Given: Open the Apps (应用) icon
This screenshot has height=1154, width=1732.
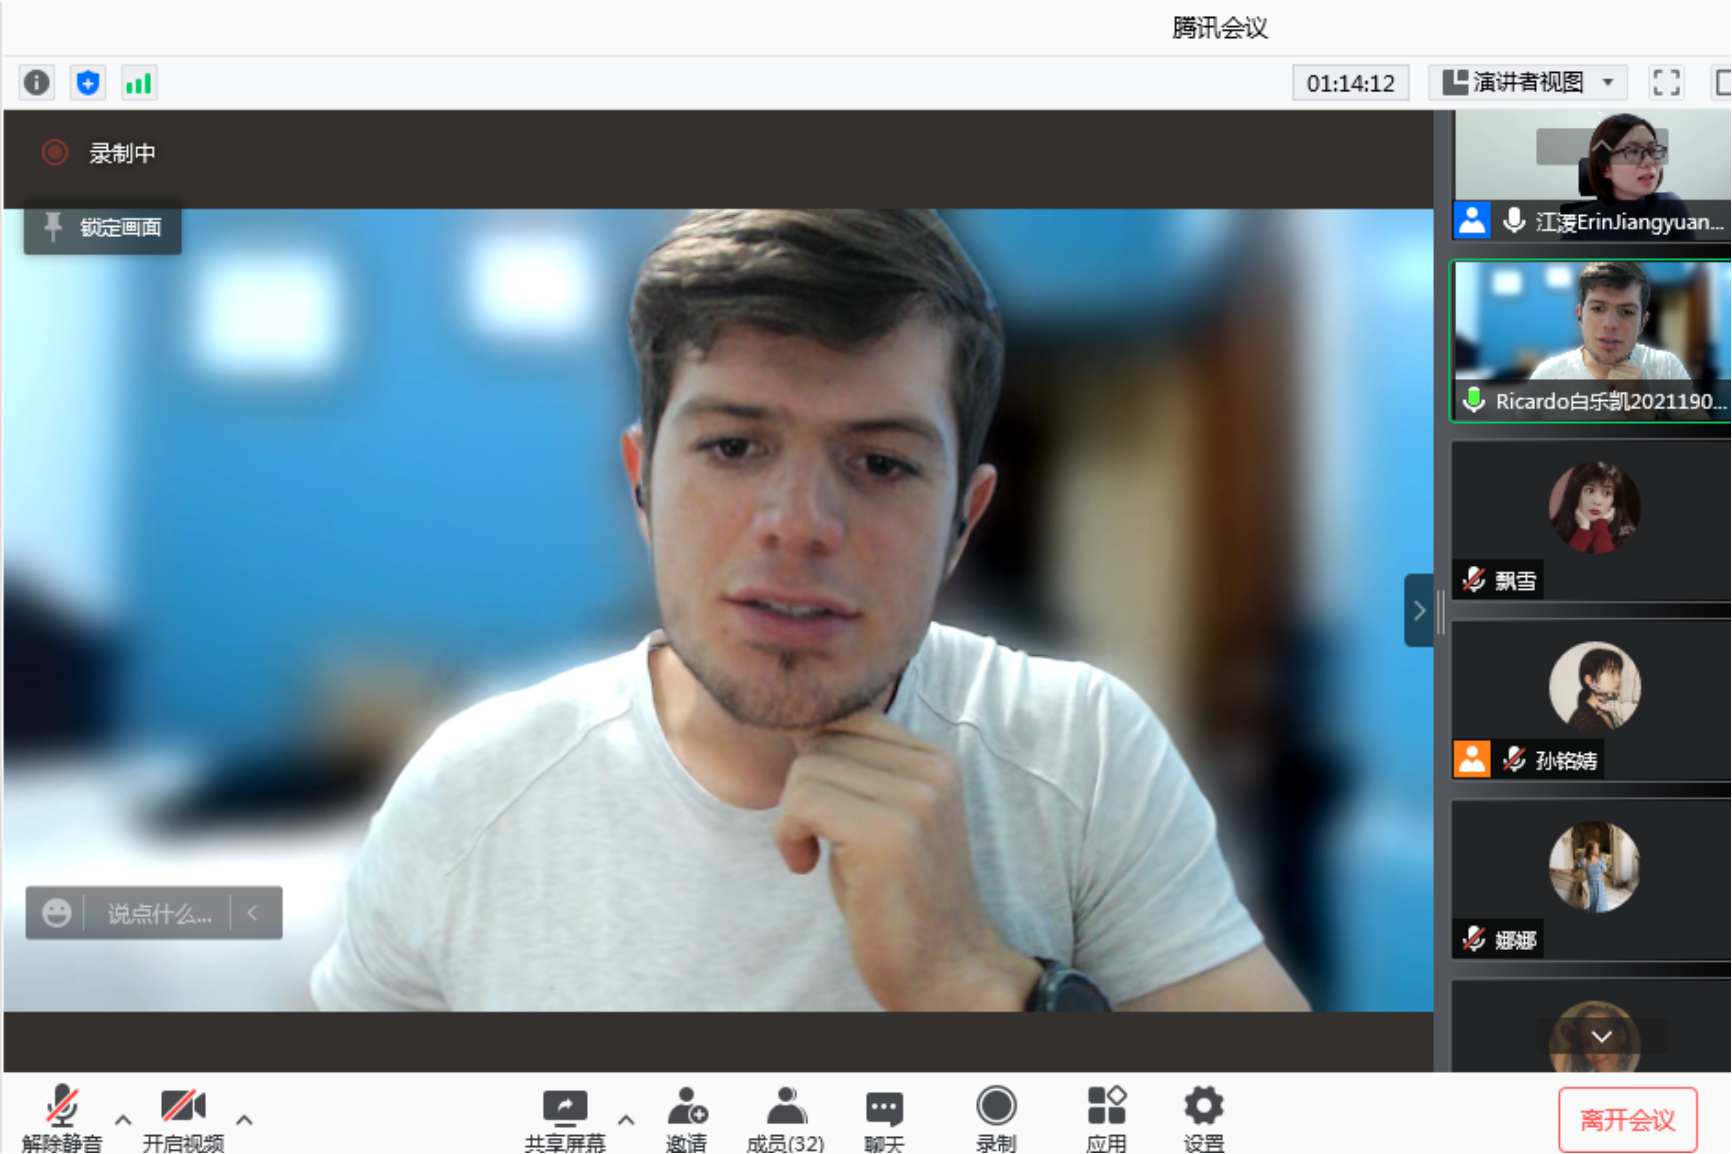Looking at the screenshot, I should [x=1106, y=1116].
